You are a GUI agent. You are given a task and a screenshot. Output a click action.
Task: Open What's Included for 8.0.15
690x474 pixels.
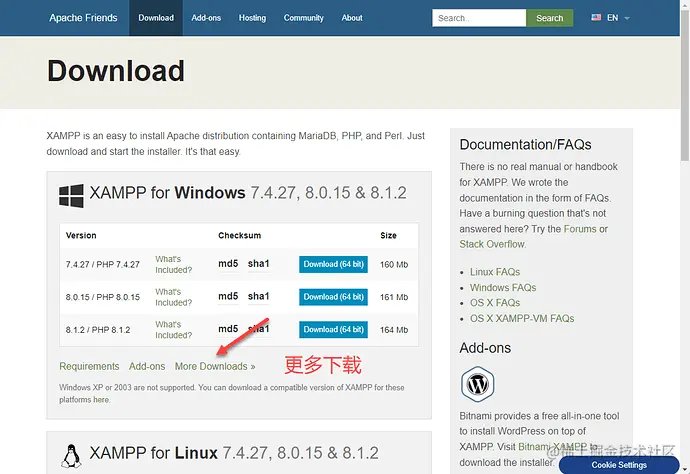174,297
